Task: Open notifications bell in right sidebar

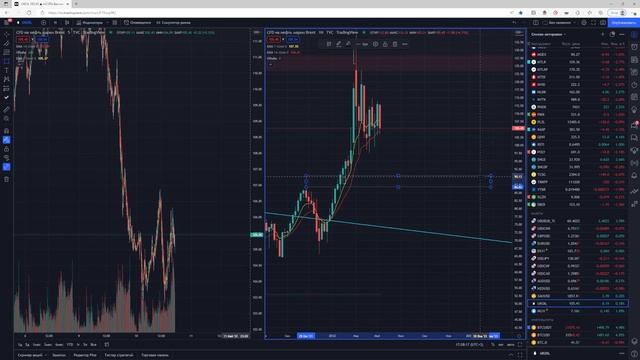Action: pos(634,175)
